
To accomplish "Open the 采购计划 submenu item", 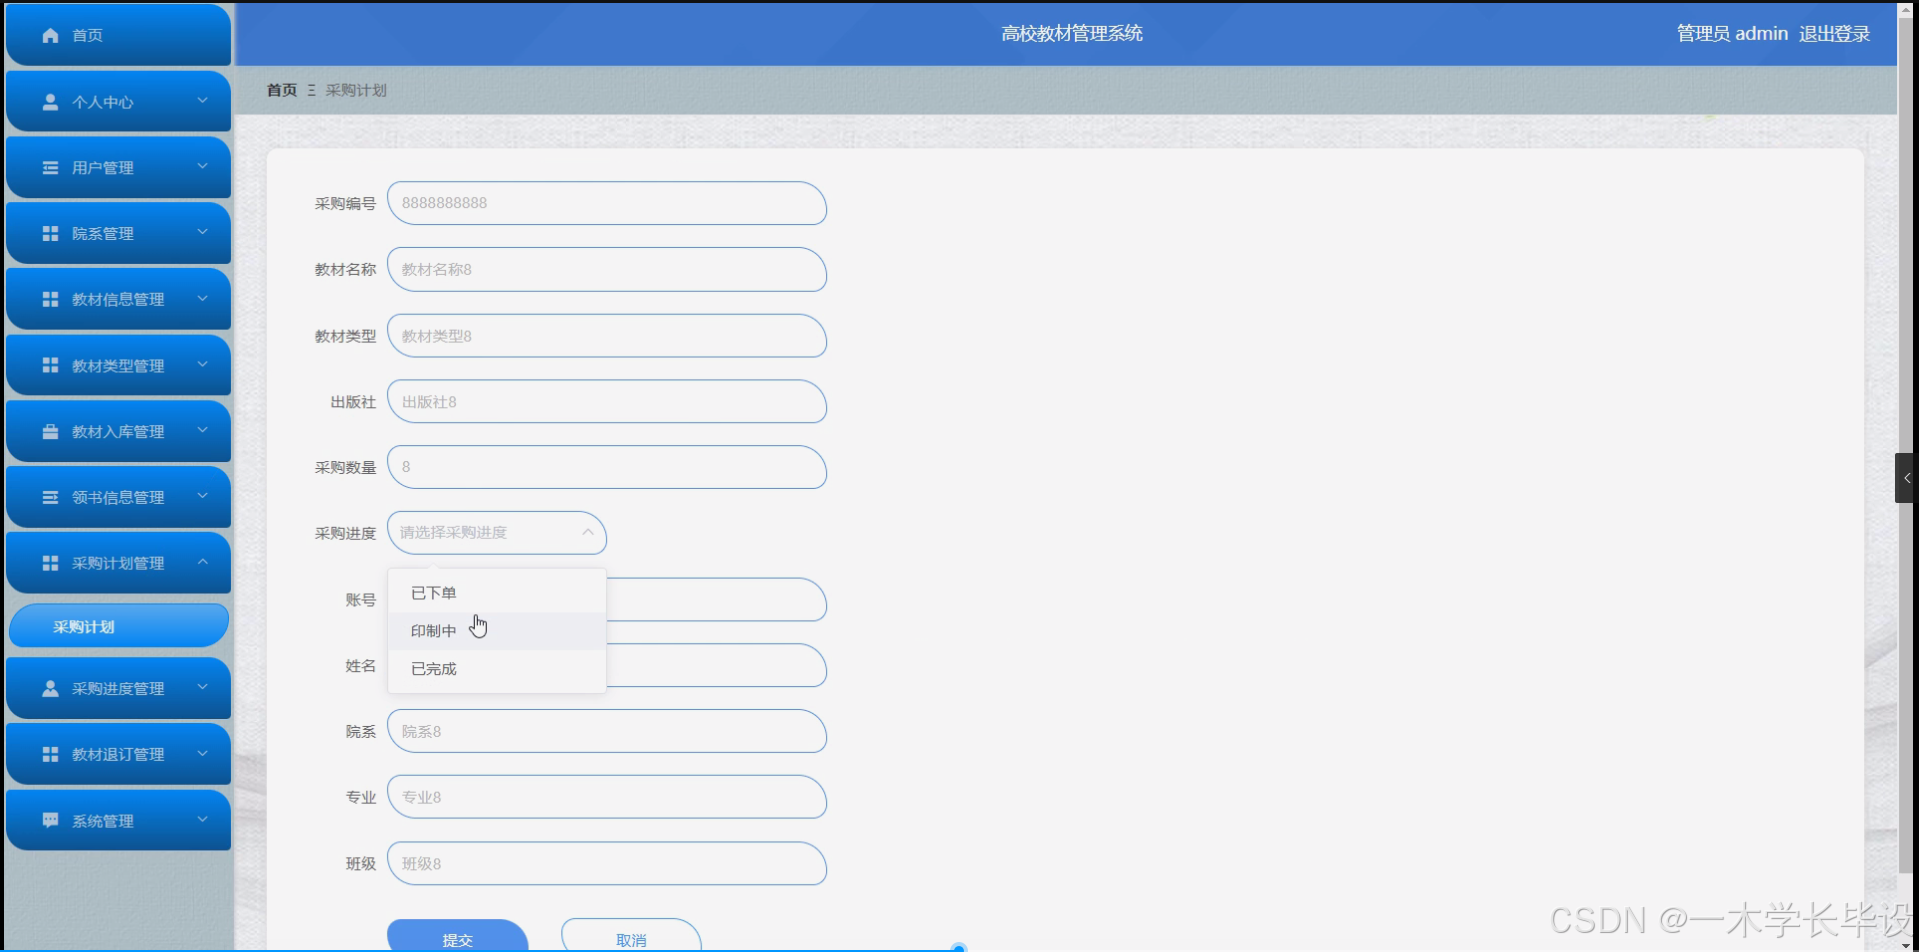I will tap(118, 626).
